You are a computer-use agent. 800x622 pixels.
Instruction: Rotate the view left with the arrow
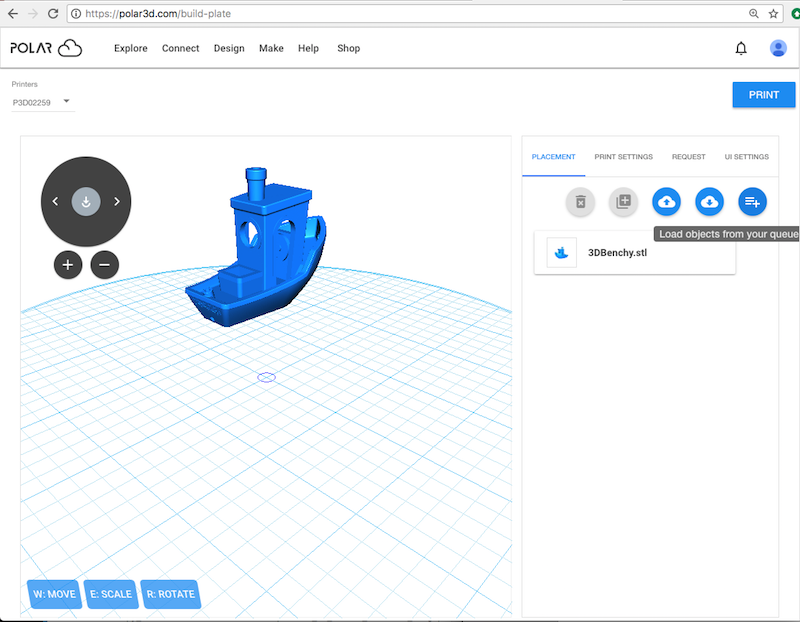(55, 202)
